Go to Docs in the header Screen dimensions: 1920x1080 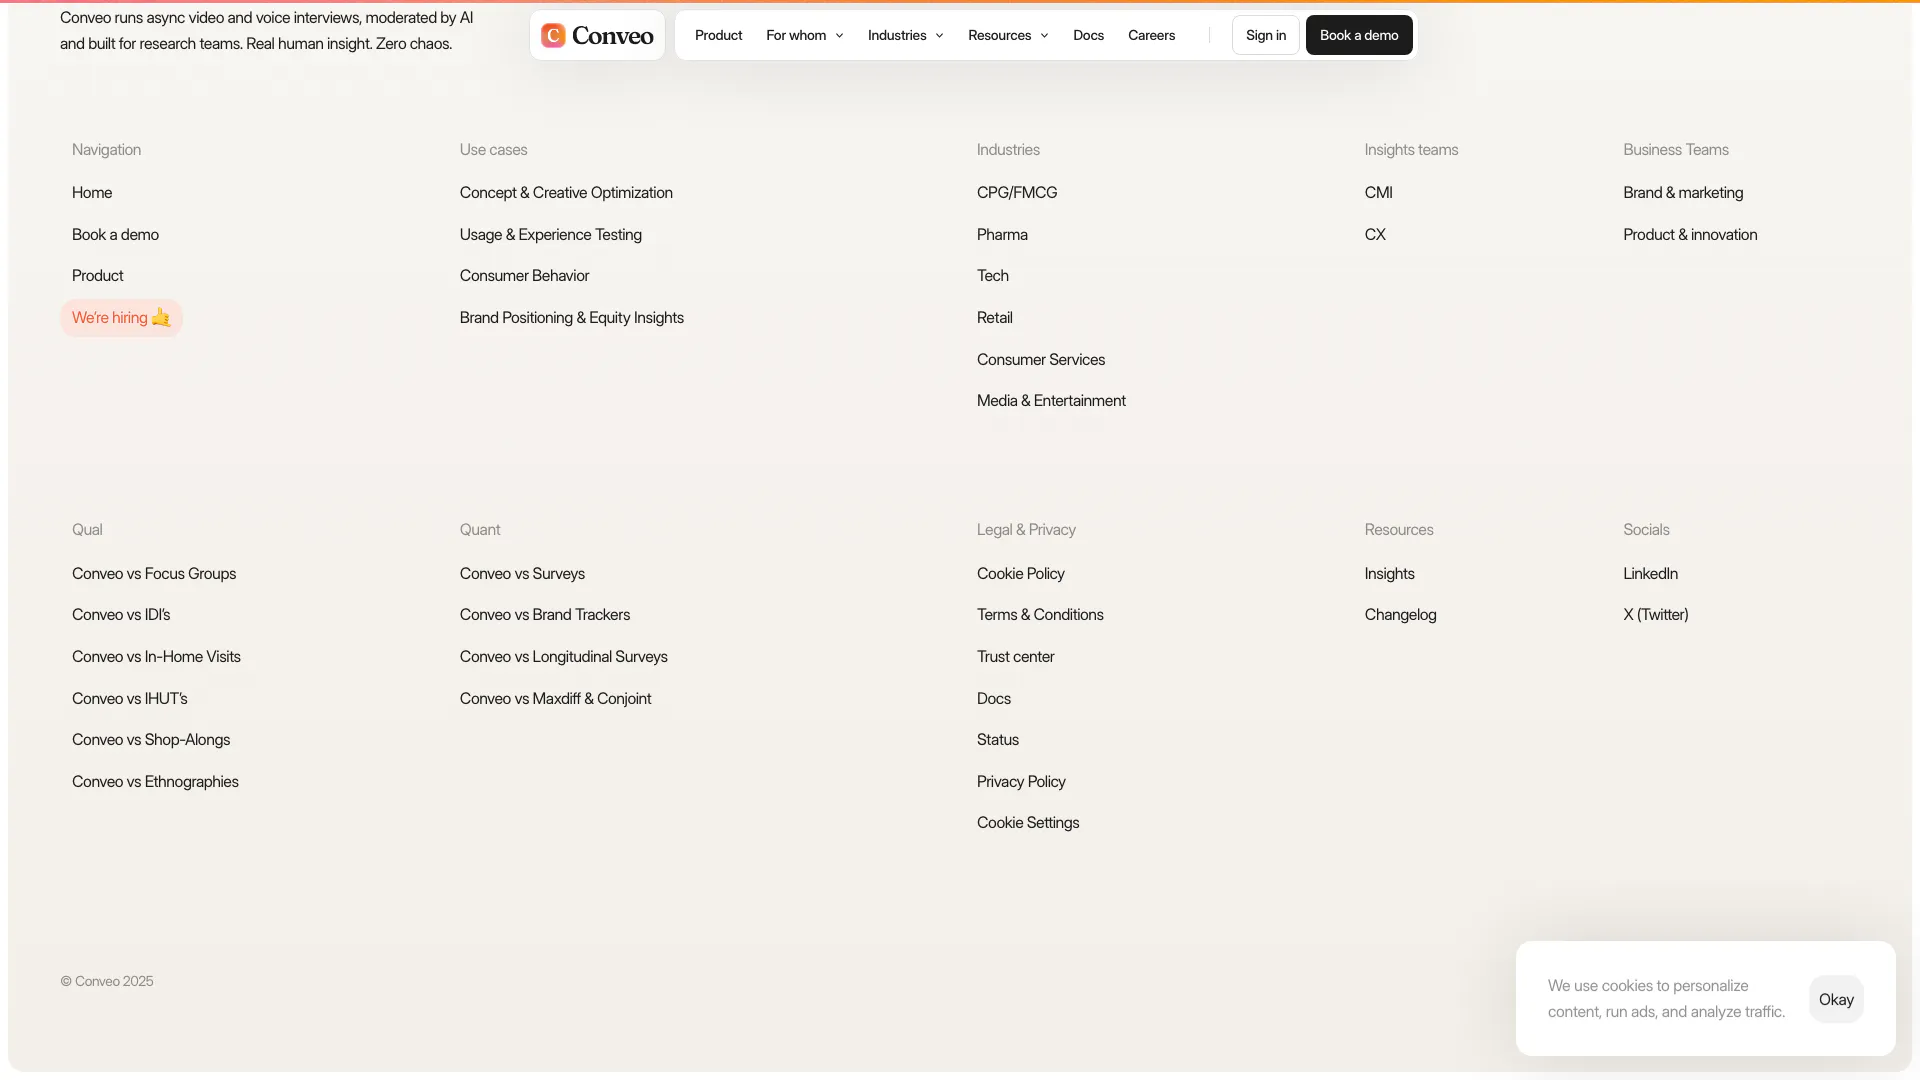coord(1088,36)
